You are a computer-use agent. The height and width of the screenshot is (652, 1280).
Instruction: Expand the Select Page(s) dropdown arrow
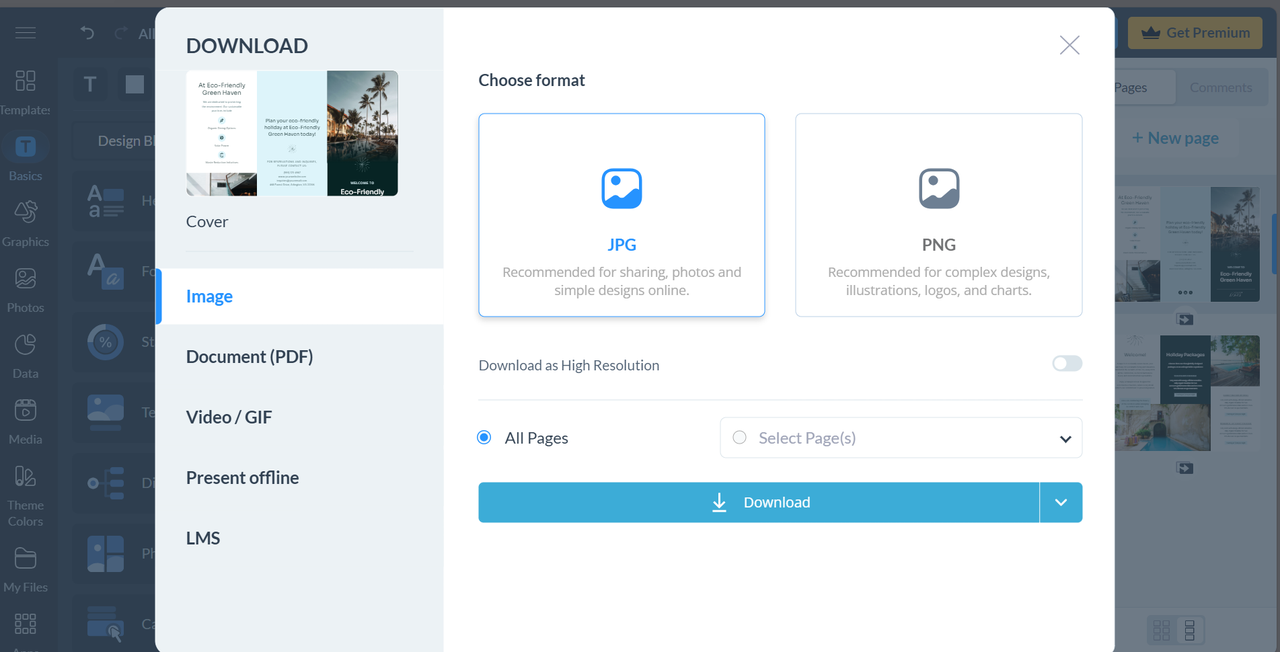1066,439
